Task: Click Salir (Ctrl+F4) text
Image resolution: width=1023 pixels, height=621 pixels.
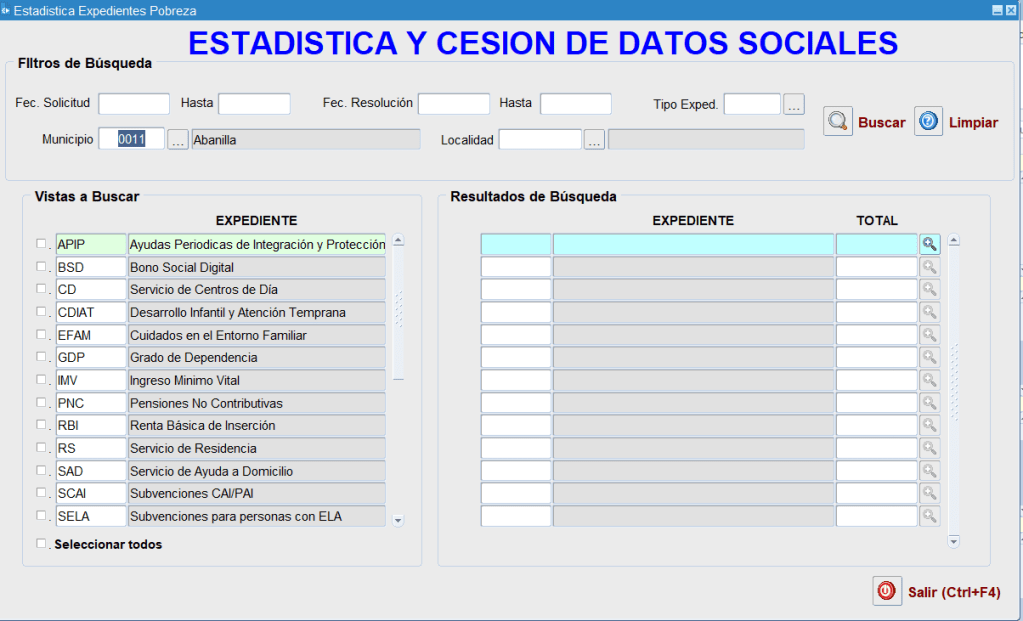Action: coord(953,592)
